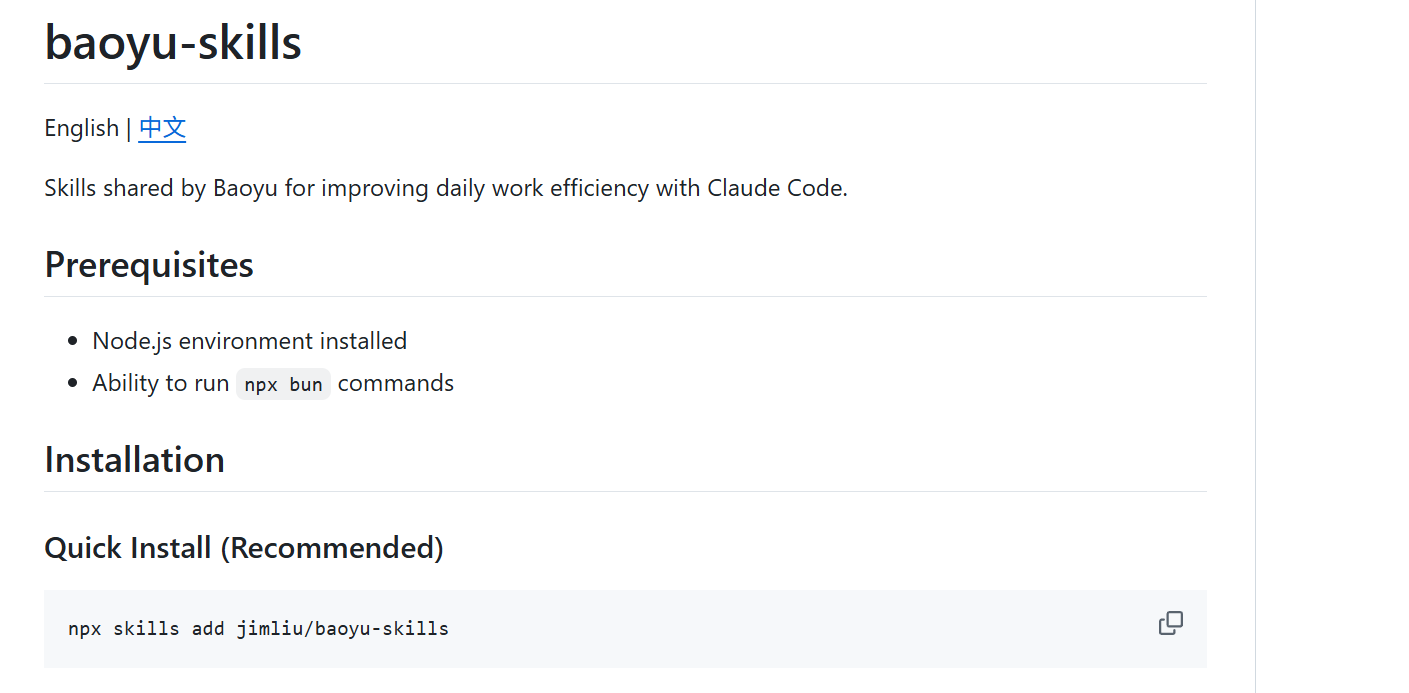Click the Ability to run bullet text
Image resolution: width=1409 pixels, height=693 pixels.
coord(161,384)
